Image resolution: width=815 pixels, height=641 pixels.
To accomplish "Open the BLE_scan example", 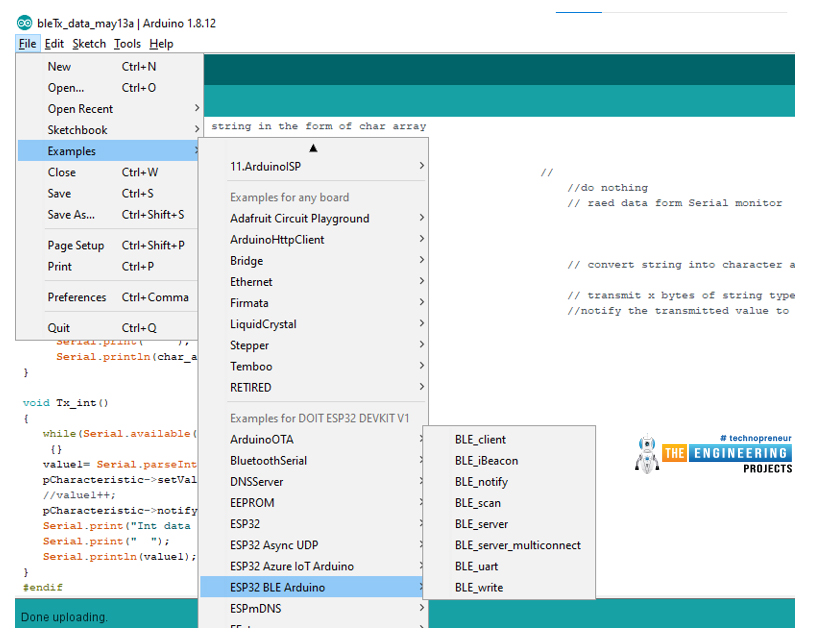I will pyautogui.click(x=509, y=503).
